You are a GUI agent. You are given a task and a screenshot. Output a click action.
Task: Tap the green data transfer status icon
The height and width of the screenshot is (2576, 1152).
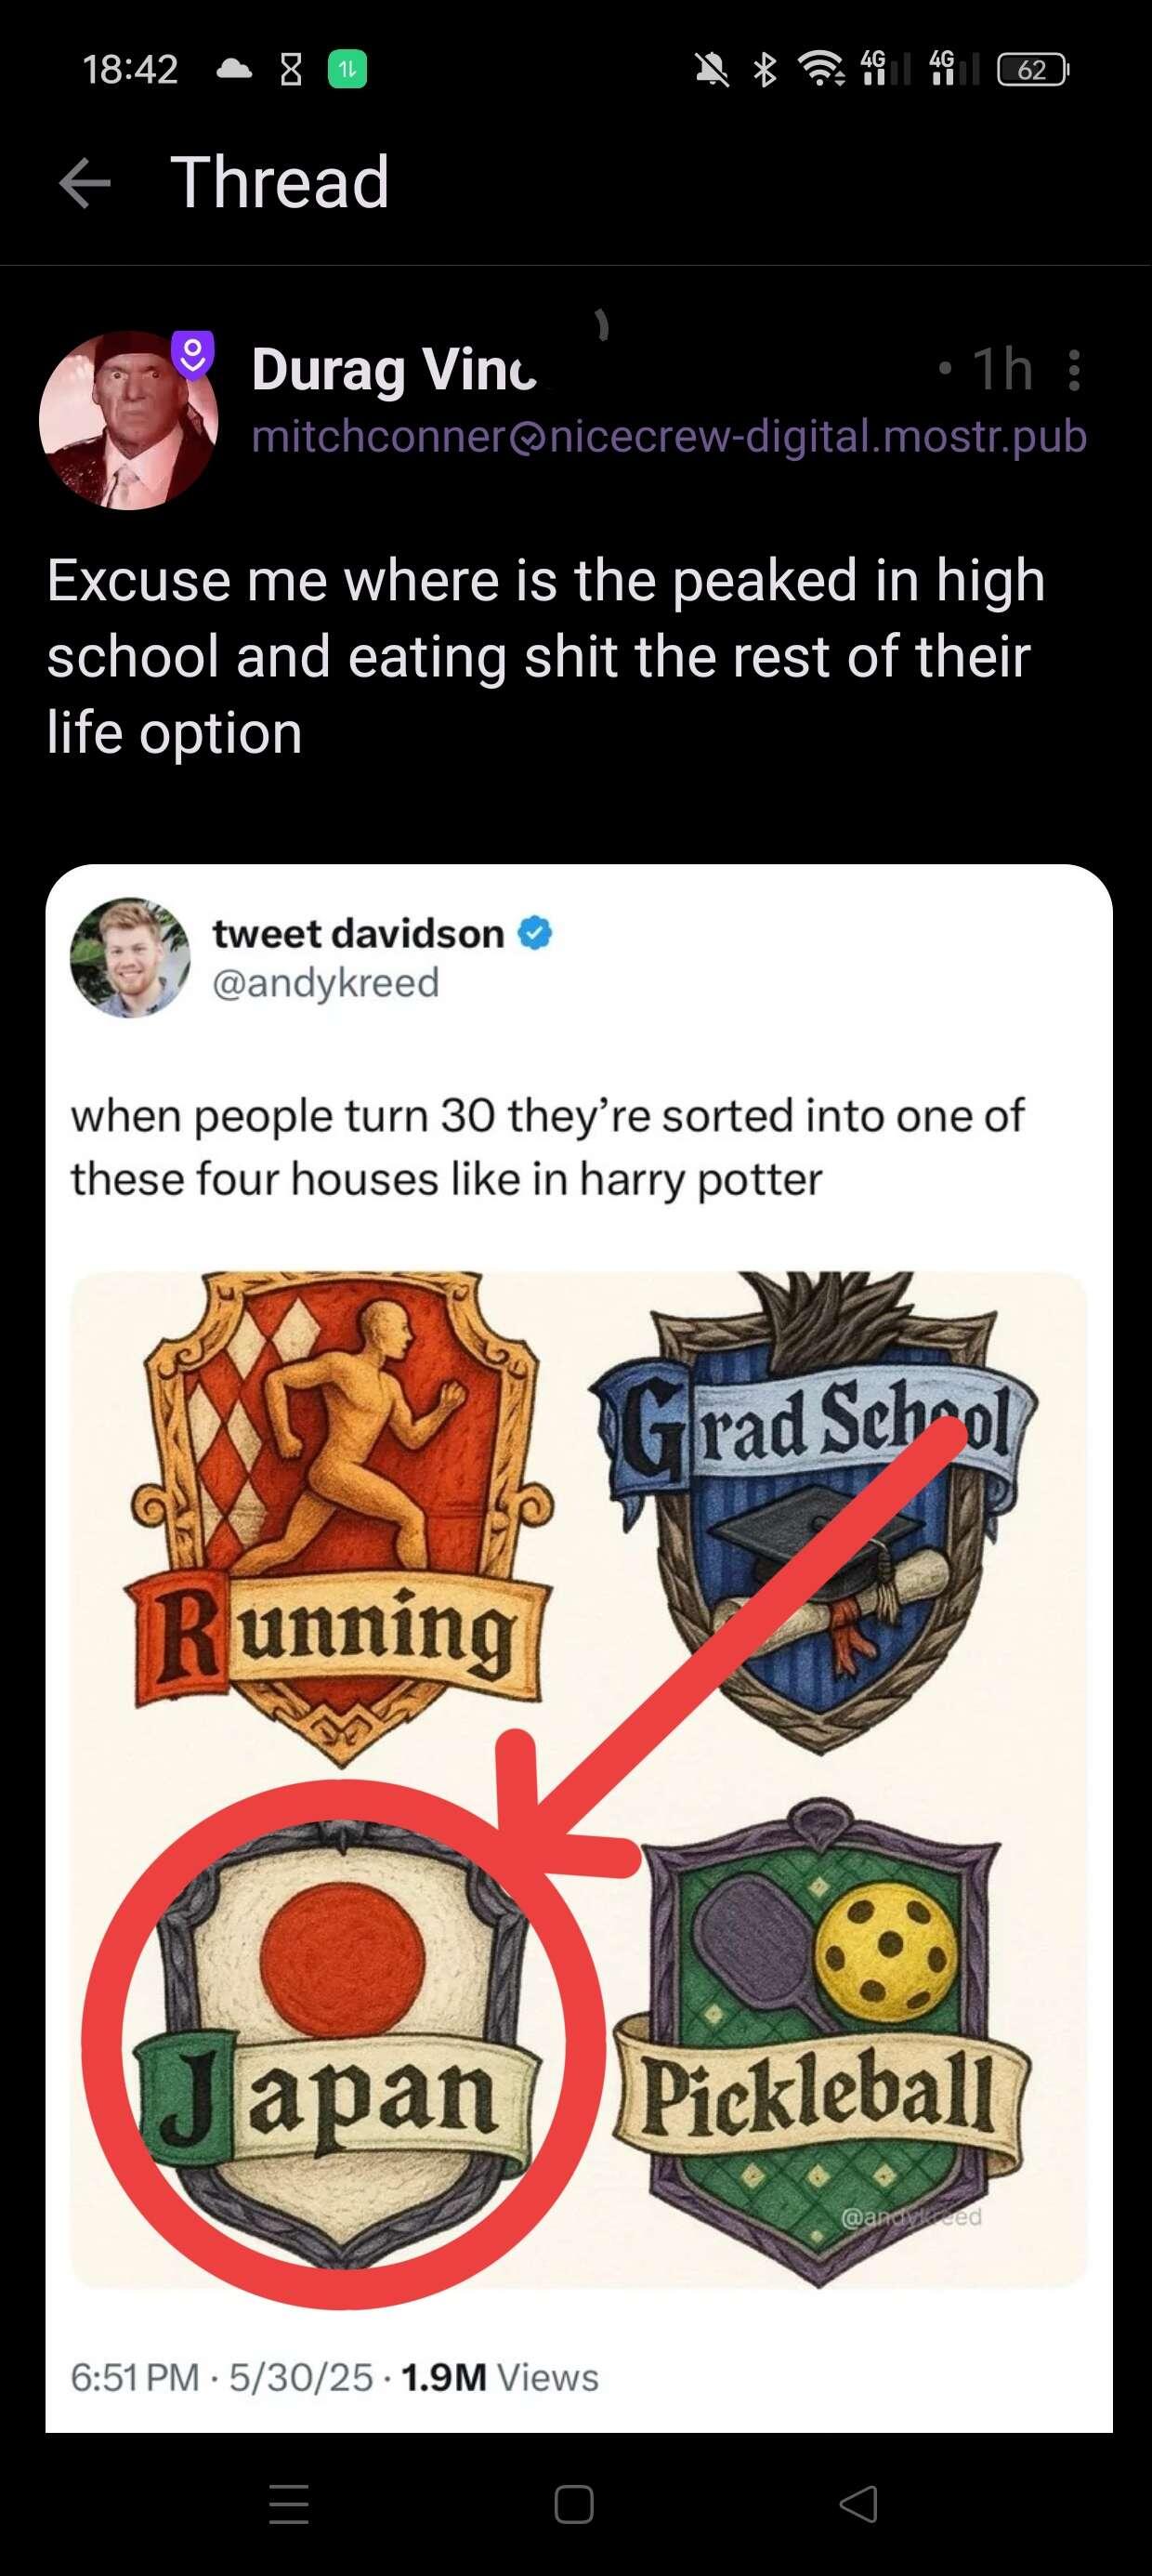[347, 70]
